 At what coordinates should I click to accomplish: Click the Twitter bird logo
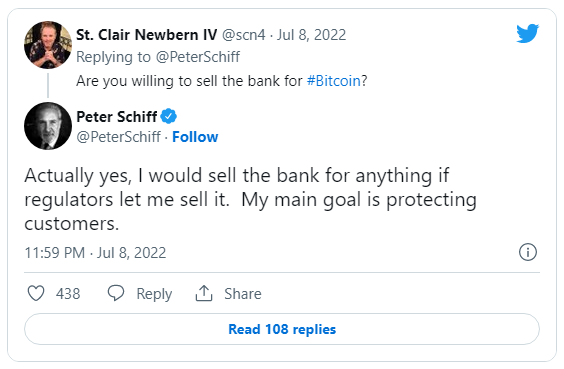coord(527,33)
